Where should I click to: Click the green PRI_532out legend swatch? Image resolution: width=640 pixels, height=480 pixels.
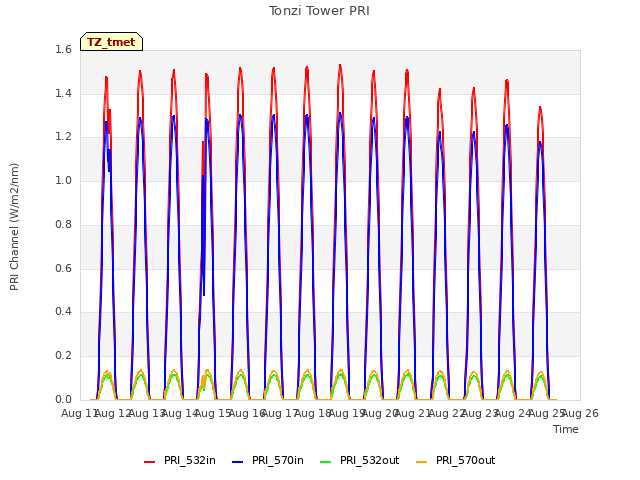[x=326, y=462]
